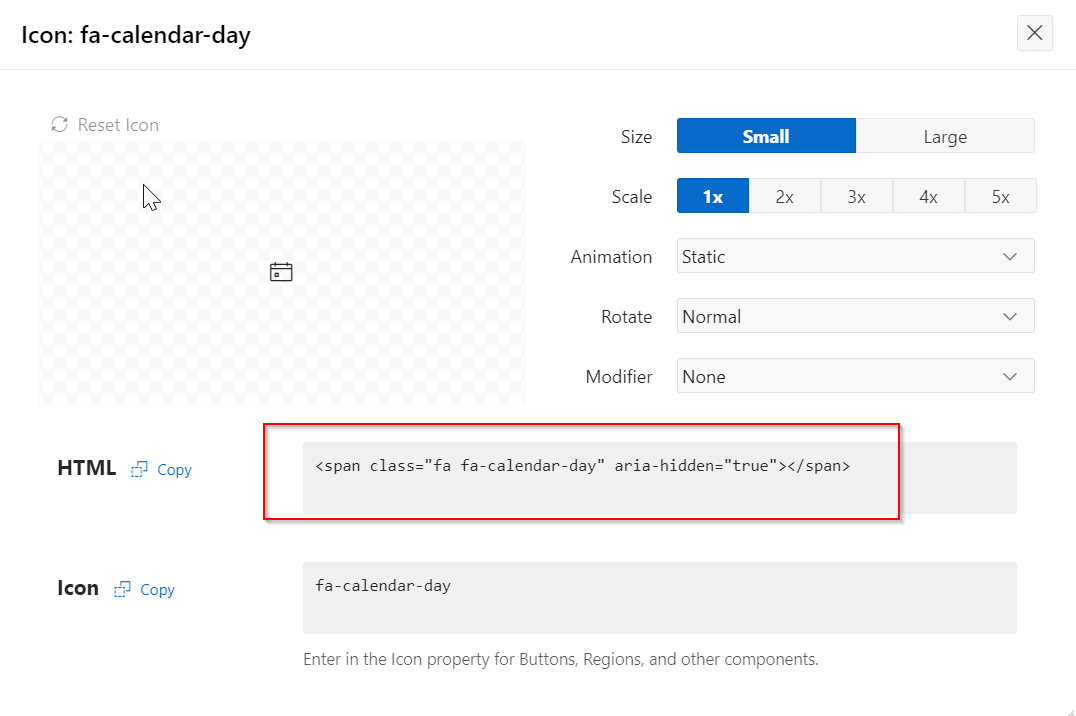
Task: Click the Reset Icon refresh symbol
Action: pyautogui.click(x=60, y=124)
